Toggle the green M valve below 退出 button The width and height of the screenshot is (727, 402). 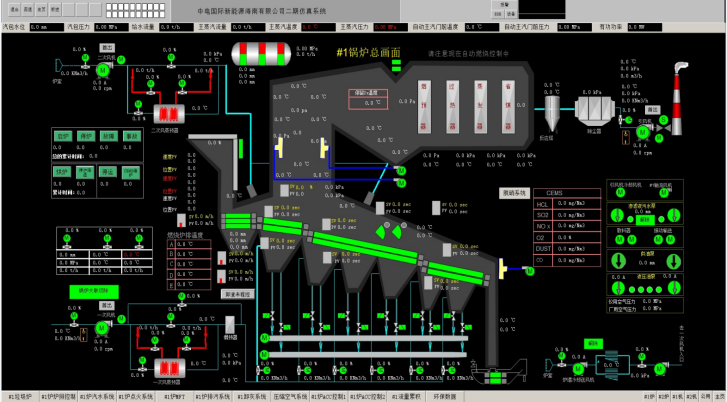click(122, 61)
